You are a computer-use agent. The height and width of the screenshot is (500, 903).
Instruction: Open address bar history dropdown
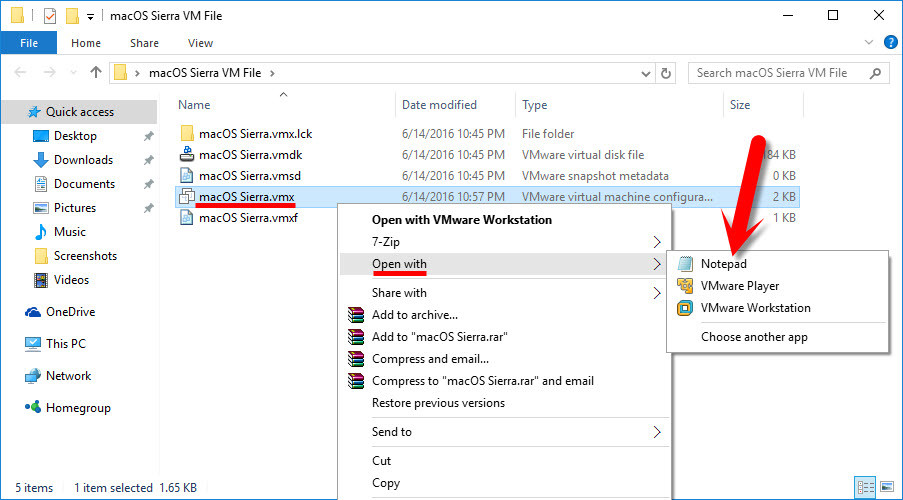tap(646, 73)
